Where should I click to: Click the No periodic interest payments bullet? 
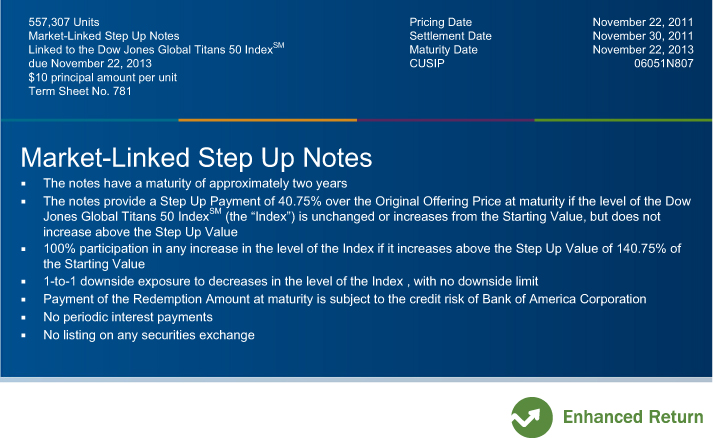click(128, 317)
